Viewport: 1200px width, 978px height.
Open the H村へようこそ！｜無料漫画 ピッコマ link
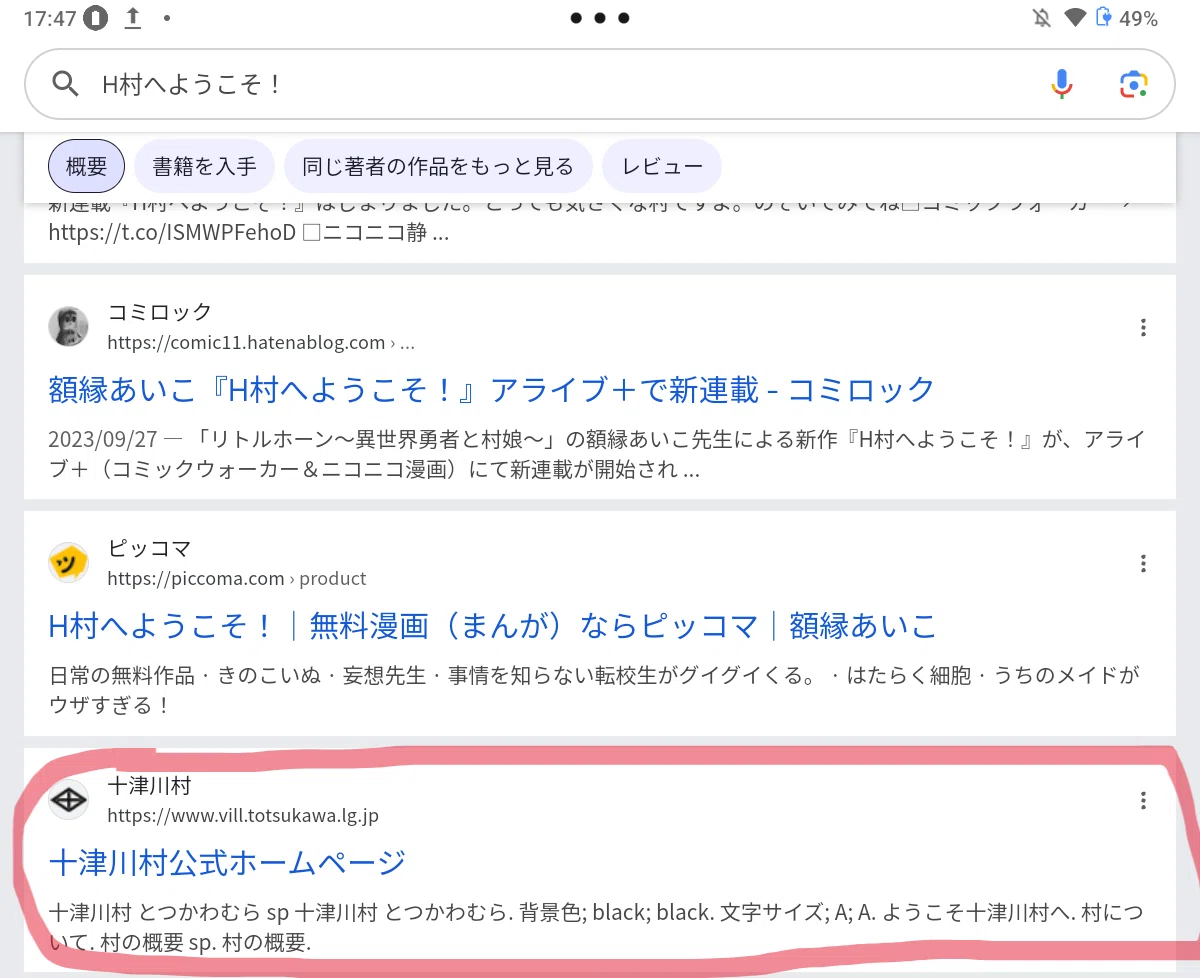point(492,626)
